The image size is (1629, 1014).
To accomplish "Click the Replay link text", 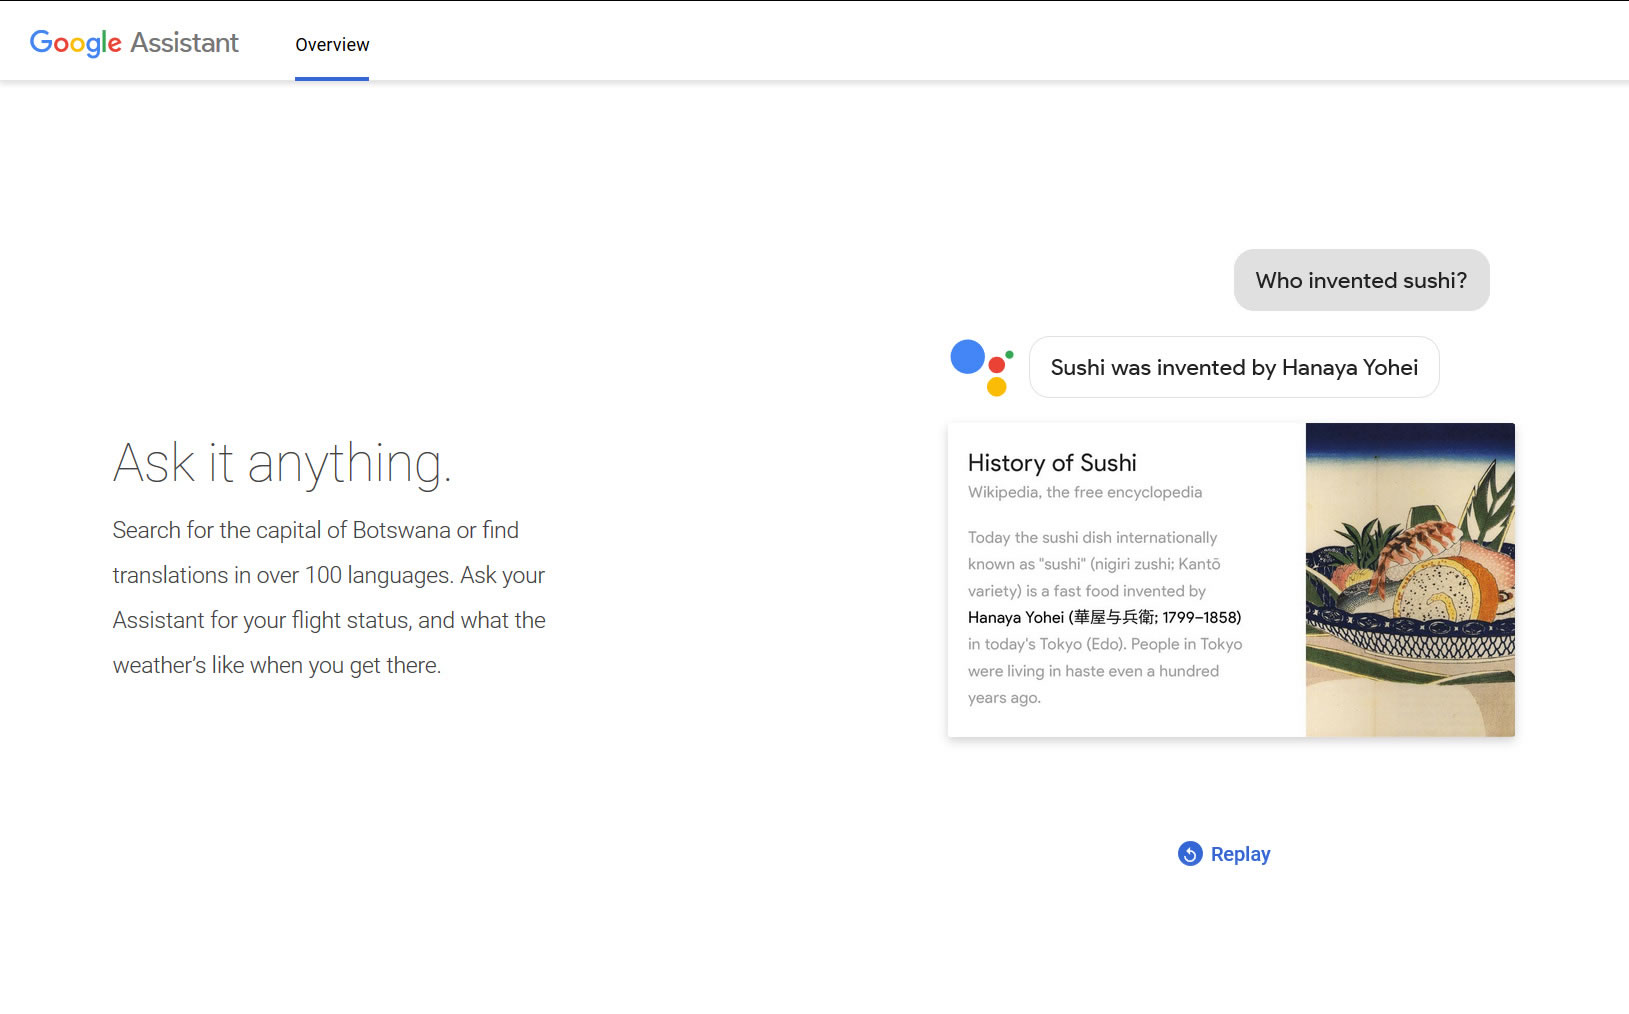I will 1240,854.
